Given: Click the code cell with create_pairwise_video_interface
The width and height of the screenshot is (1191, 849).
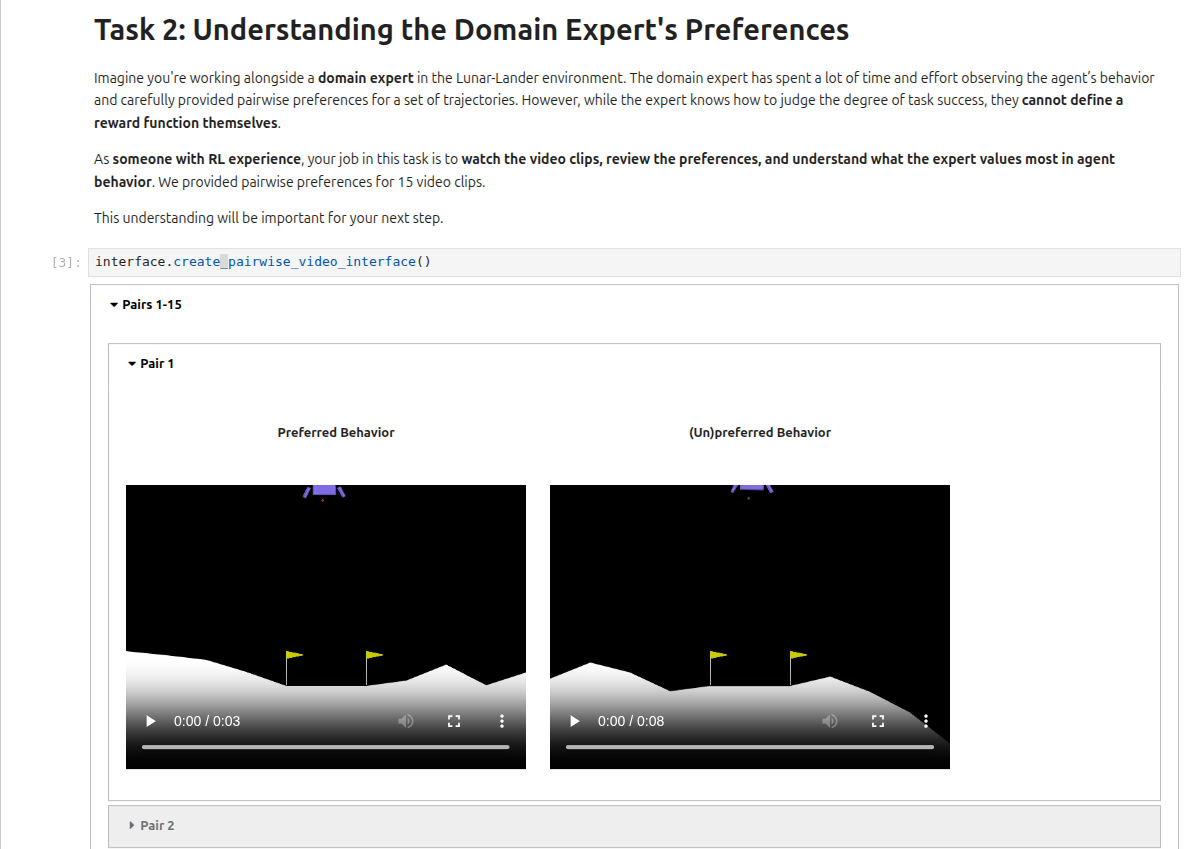Looking at the screenshot, I should [634, 262].
